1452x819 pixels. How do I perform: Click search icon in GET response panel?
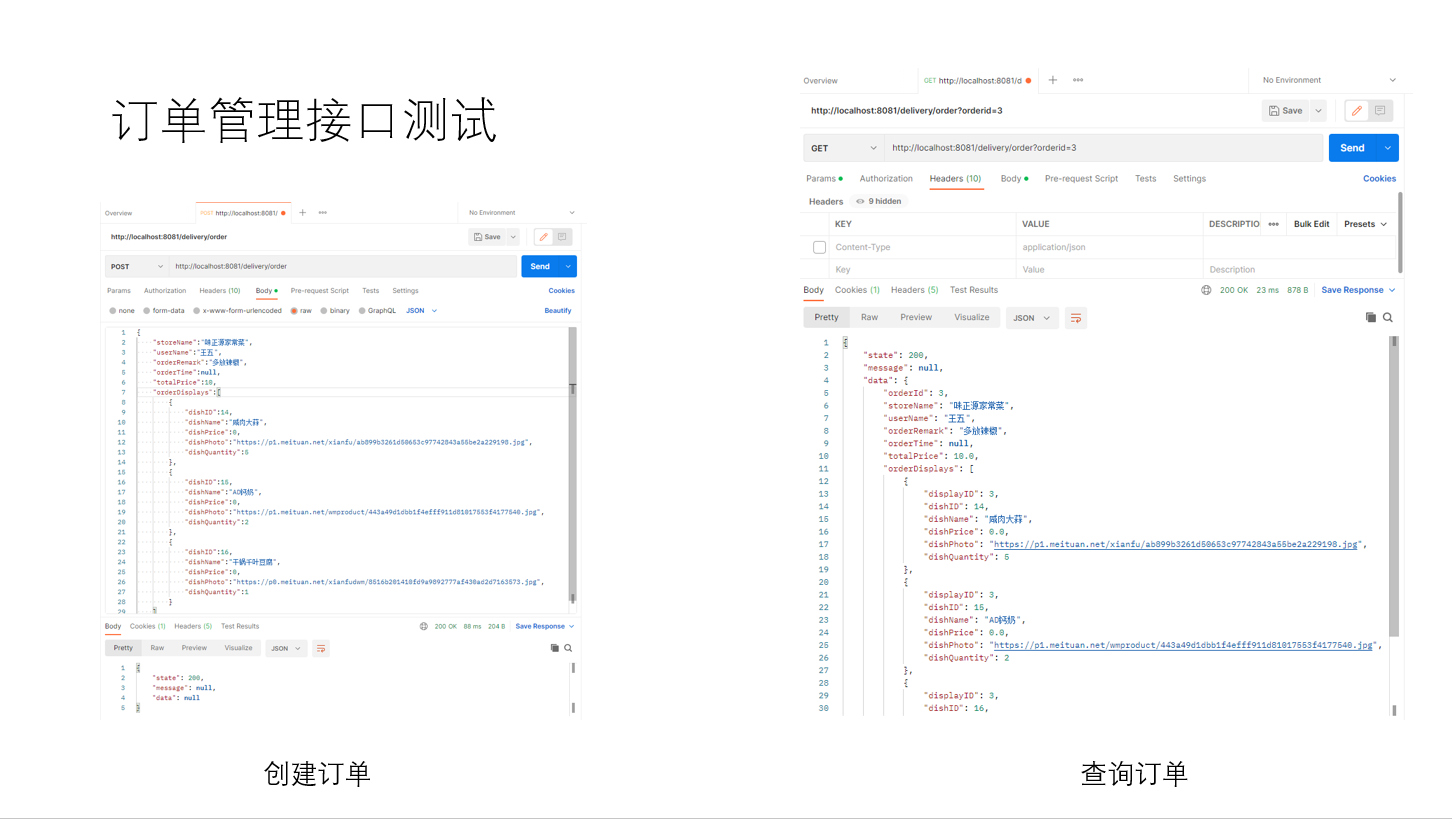click(x=1388, y=317)
